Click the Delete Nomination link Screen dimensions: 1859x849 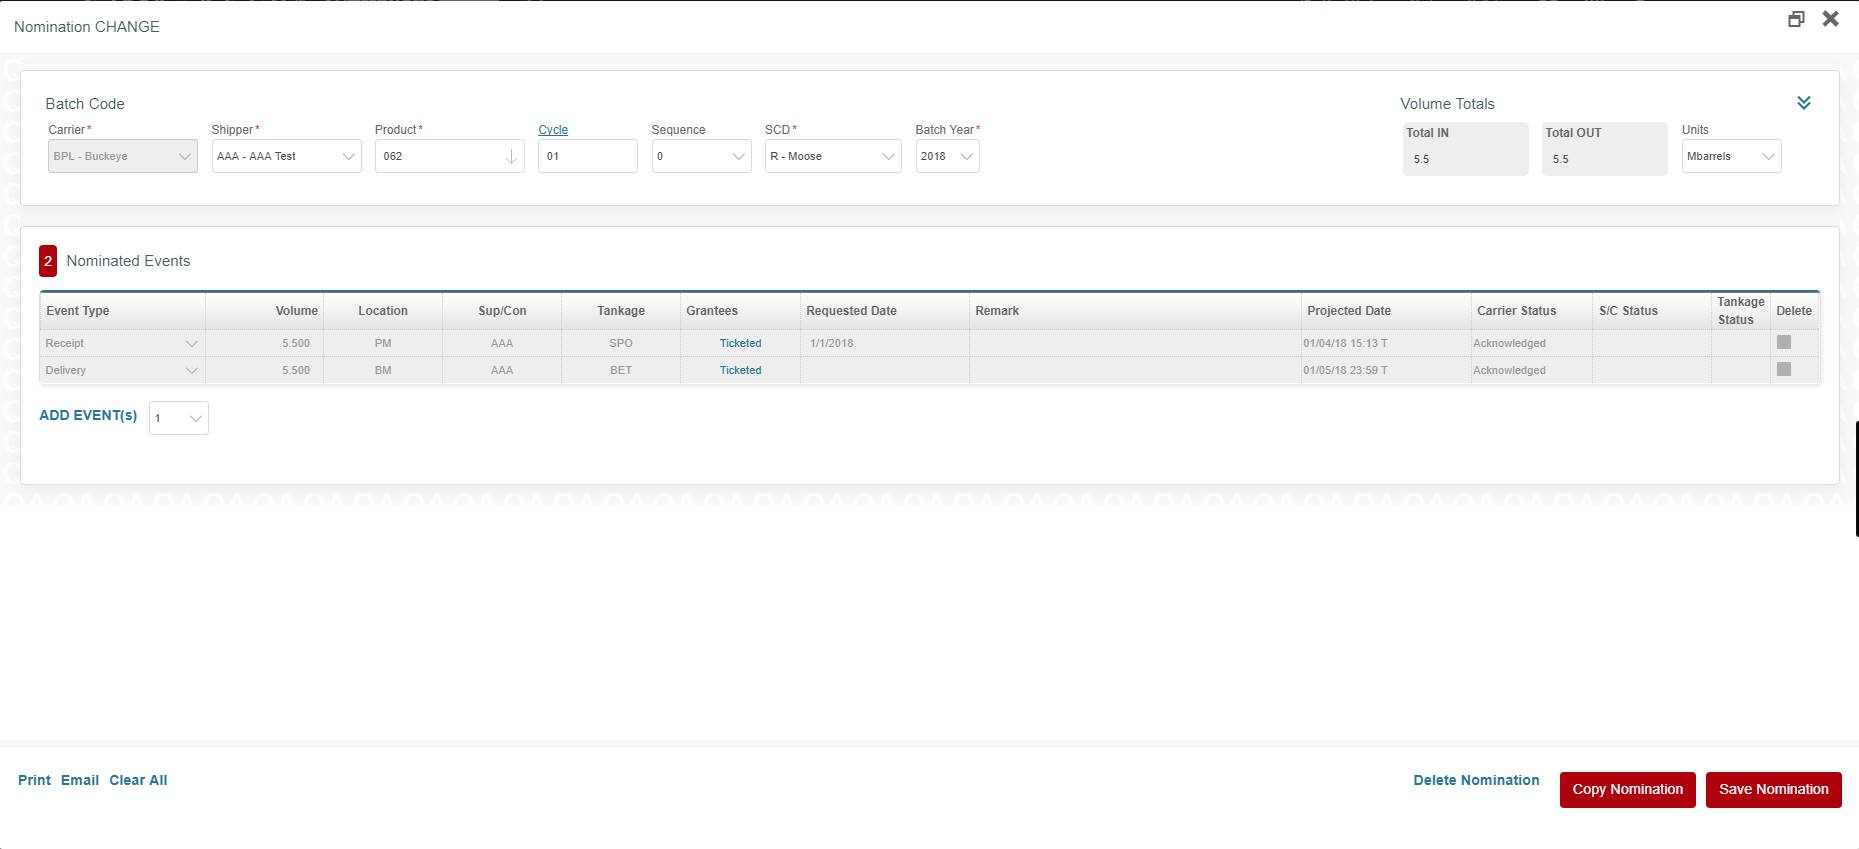(x=1476, y=780)
